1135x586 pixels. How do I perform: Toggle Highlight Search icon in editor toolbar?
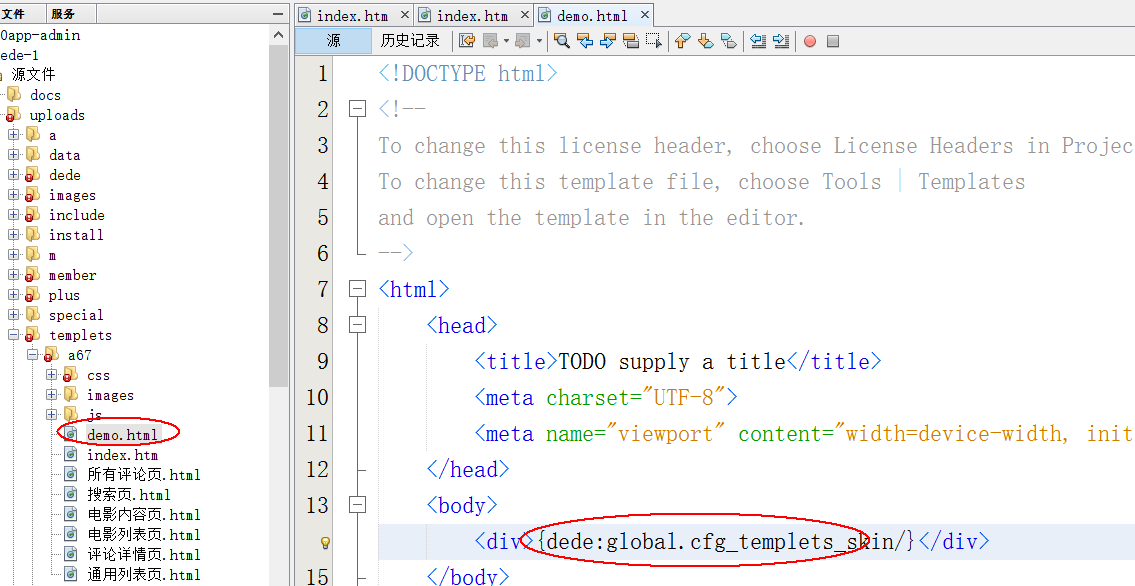point(631,41)
